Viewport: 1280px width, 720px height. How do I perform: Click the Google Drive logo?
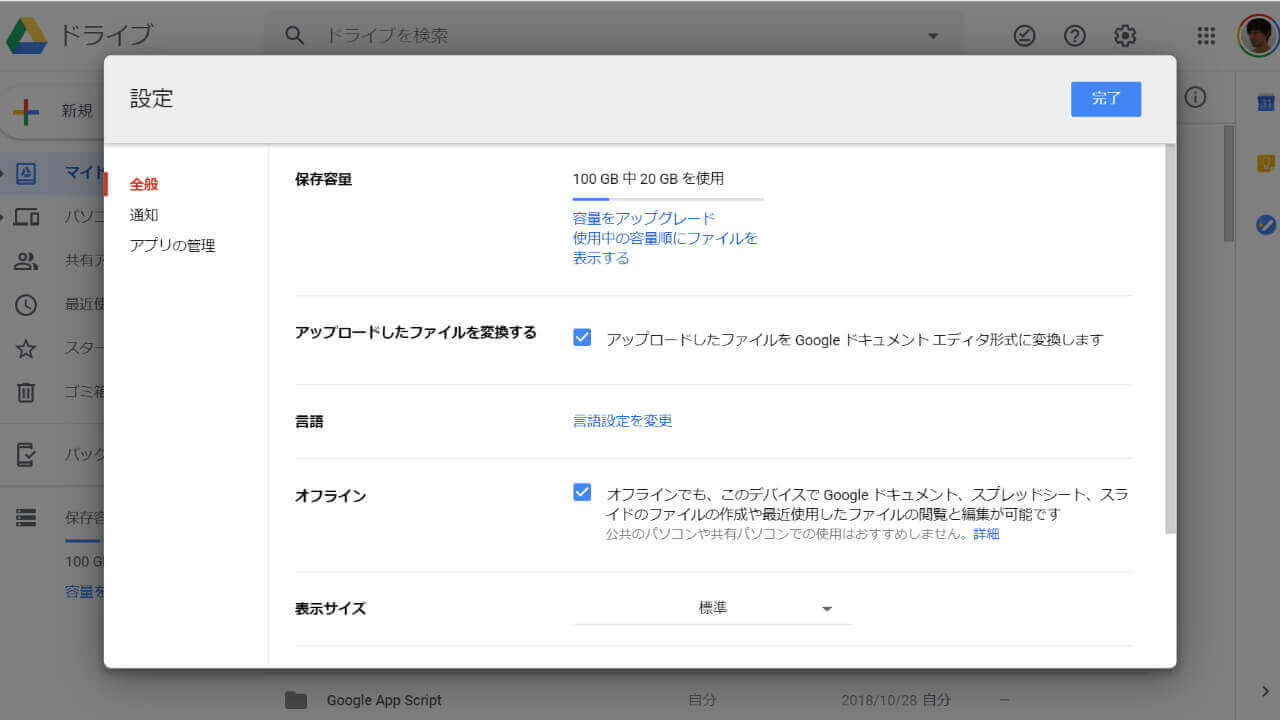tap(27, 36)
